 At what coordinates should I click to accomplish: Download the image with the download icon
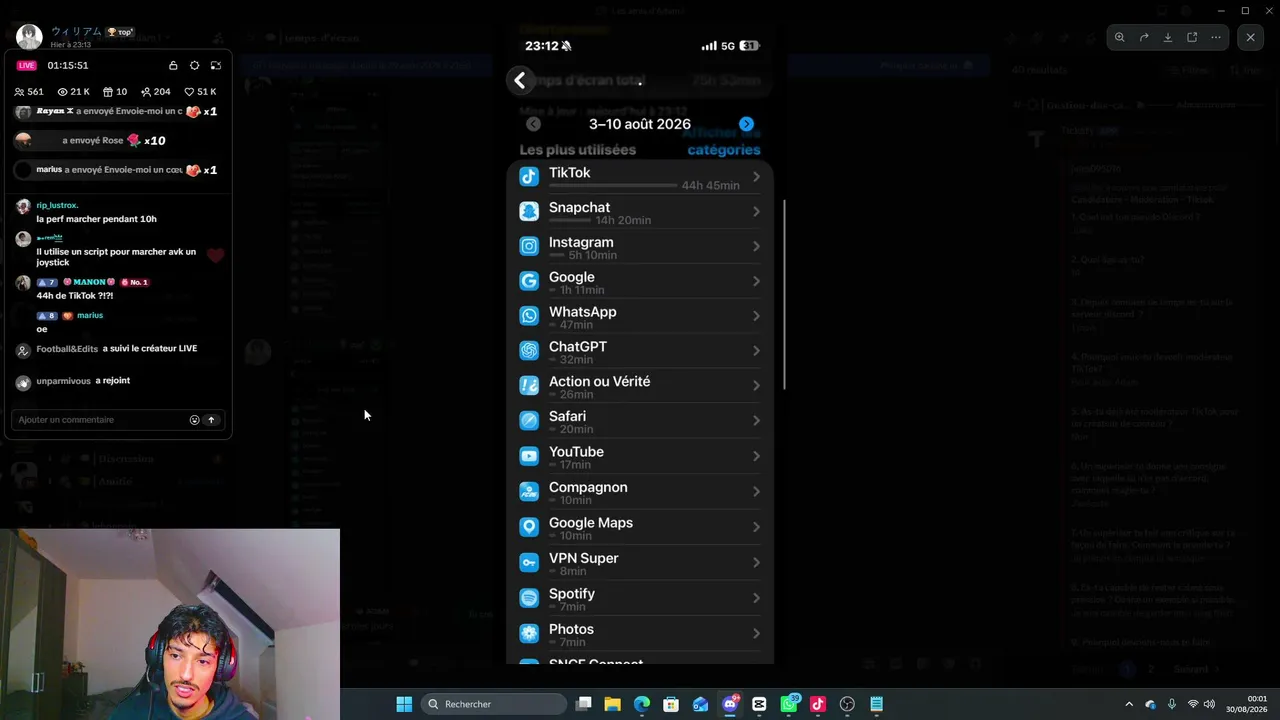tap(1168, 37)
